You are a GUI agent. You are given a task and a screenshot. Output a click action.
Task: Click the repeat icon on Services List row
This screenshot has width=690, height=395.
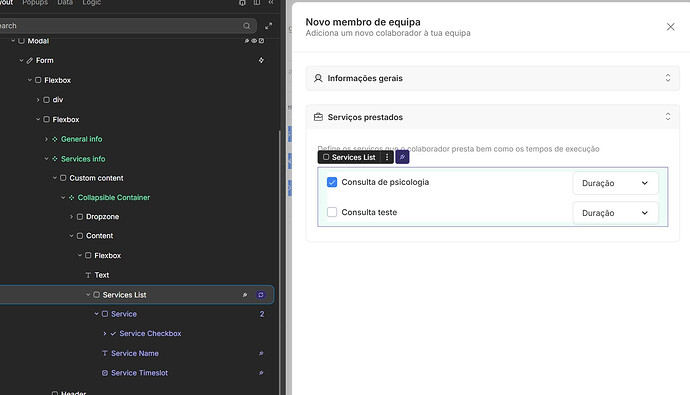(261, 295)
